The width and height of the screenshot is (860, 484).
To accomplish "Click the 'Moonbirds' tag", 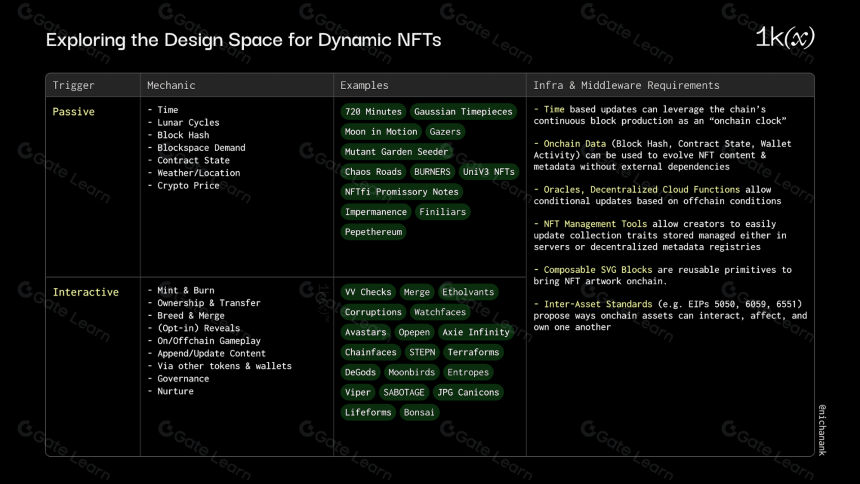I will (x=411, y=372).
